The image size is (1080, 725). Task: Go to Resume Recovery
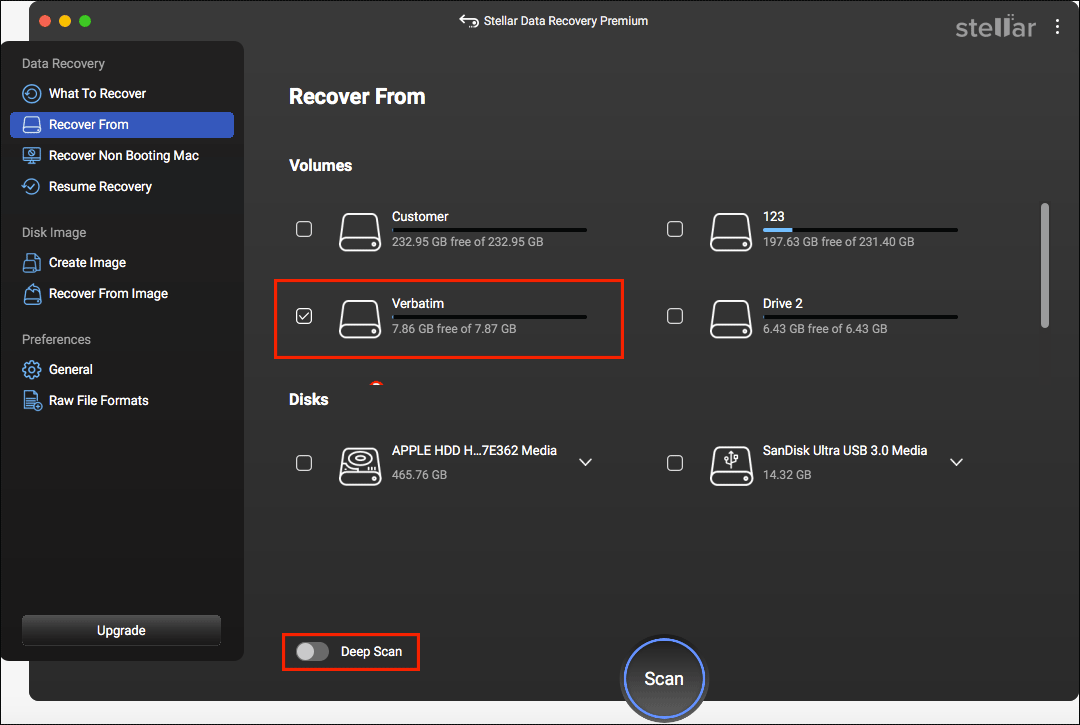[122, 187]
